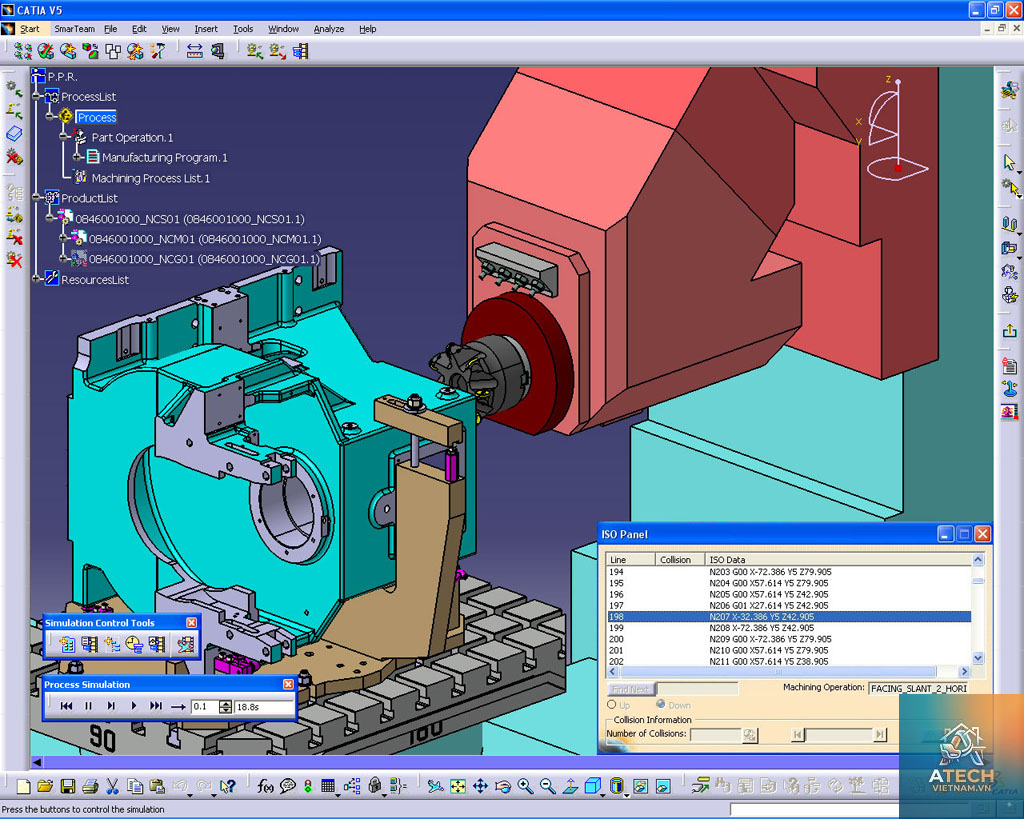Open the Insert menu

point(206,29)
